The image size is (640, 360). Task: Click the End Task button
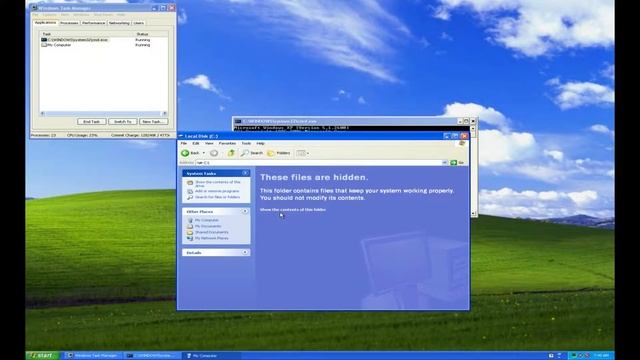click(91, 122)
